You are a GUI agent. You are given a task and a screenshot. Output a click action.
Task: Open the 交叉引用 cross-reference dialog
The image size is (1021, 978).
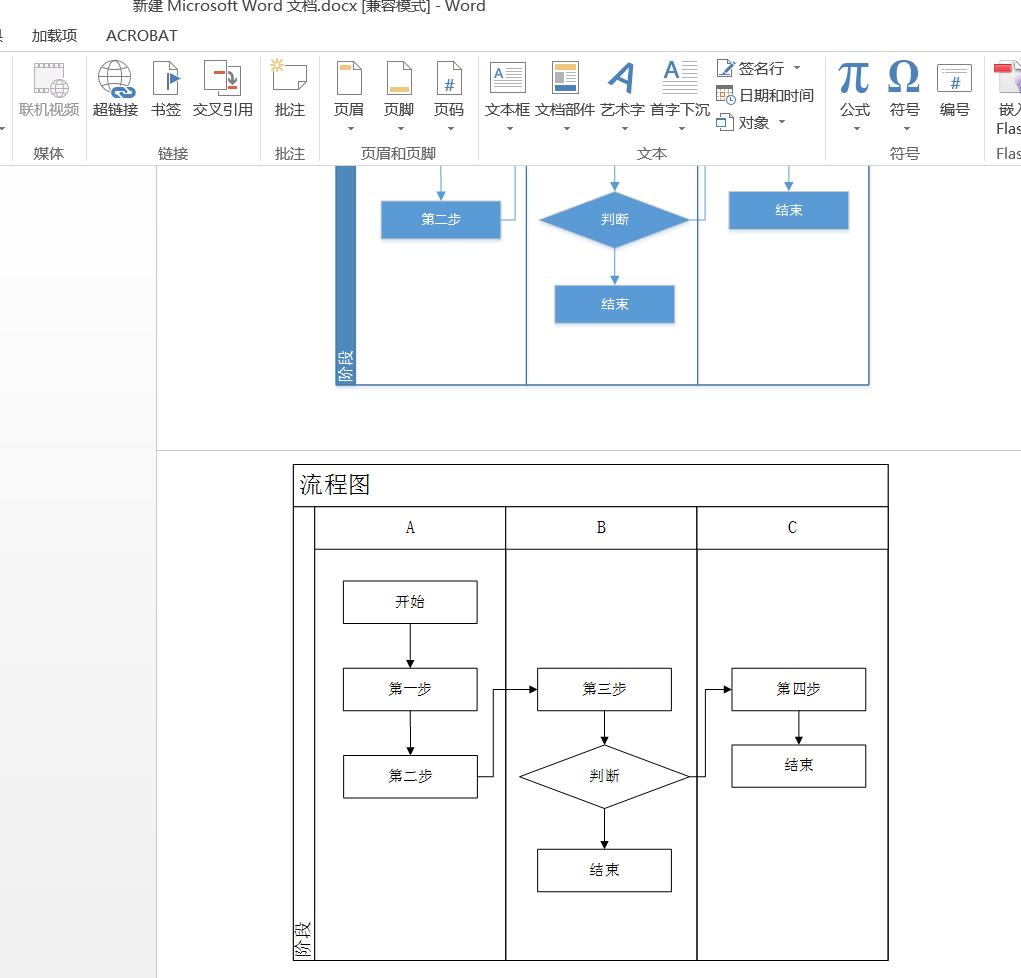pyautogui.click(x=222, y=90)
